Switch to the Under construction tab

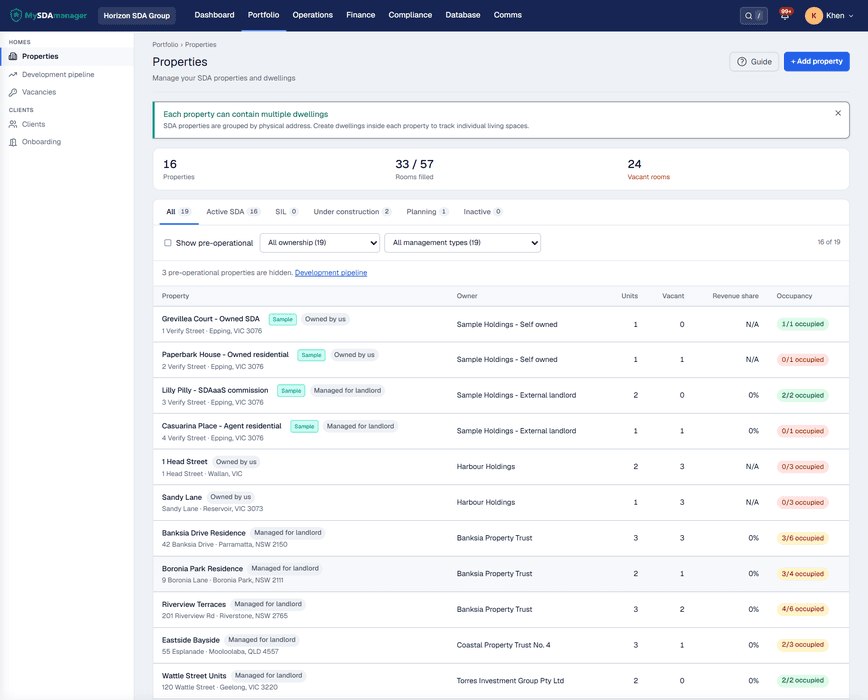[352, 212]
